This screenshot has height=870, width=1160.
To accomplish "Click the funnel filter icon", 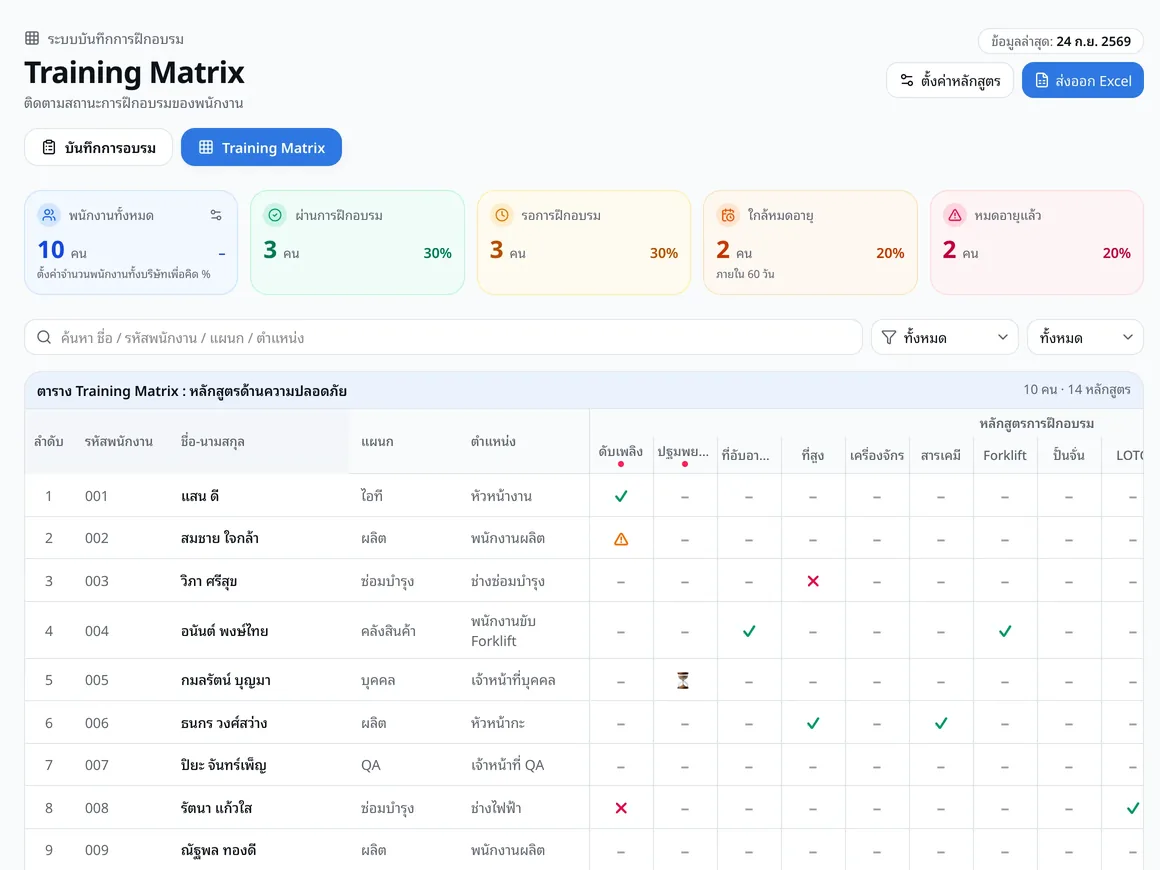I will (889, 337).
